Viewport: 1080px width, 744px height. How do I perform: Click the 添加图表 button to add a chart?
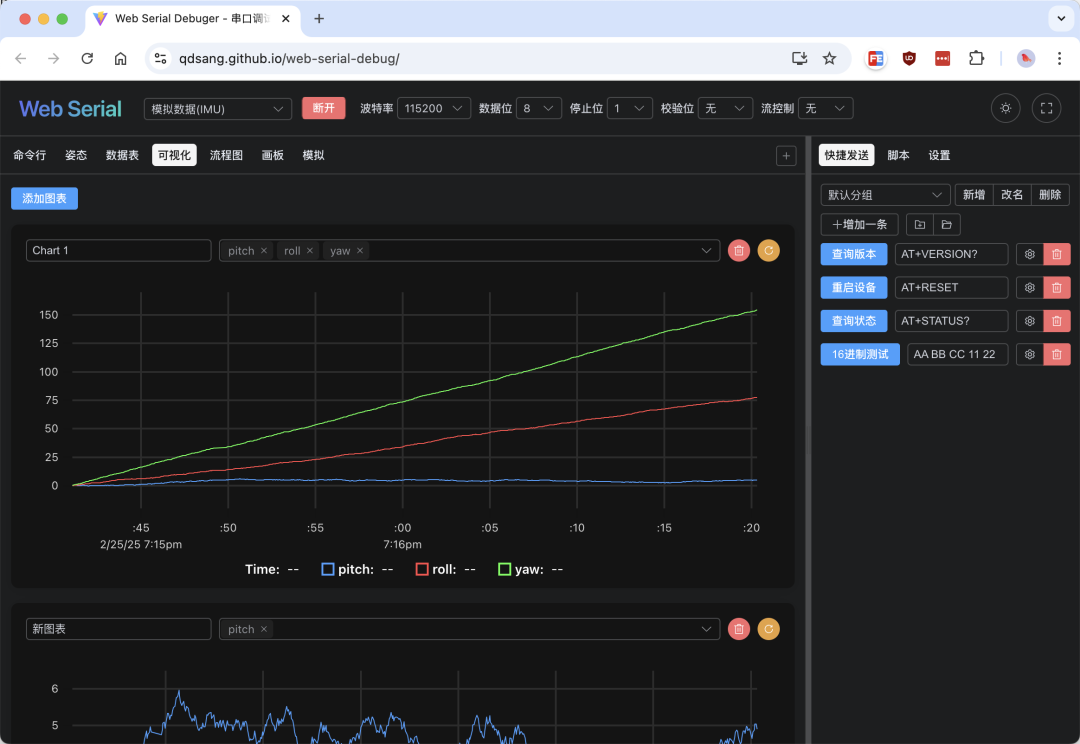point(44,198)
